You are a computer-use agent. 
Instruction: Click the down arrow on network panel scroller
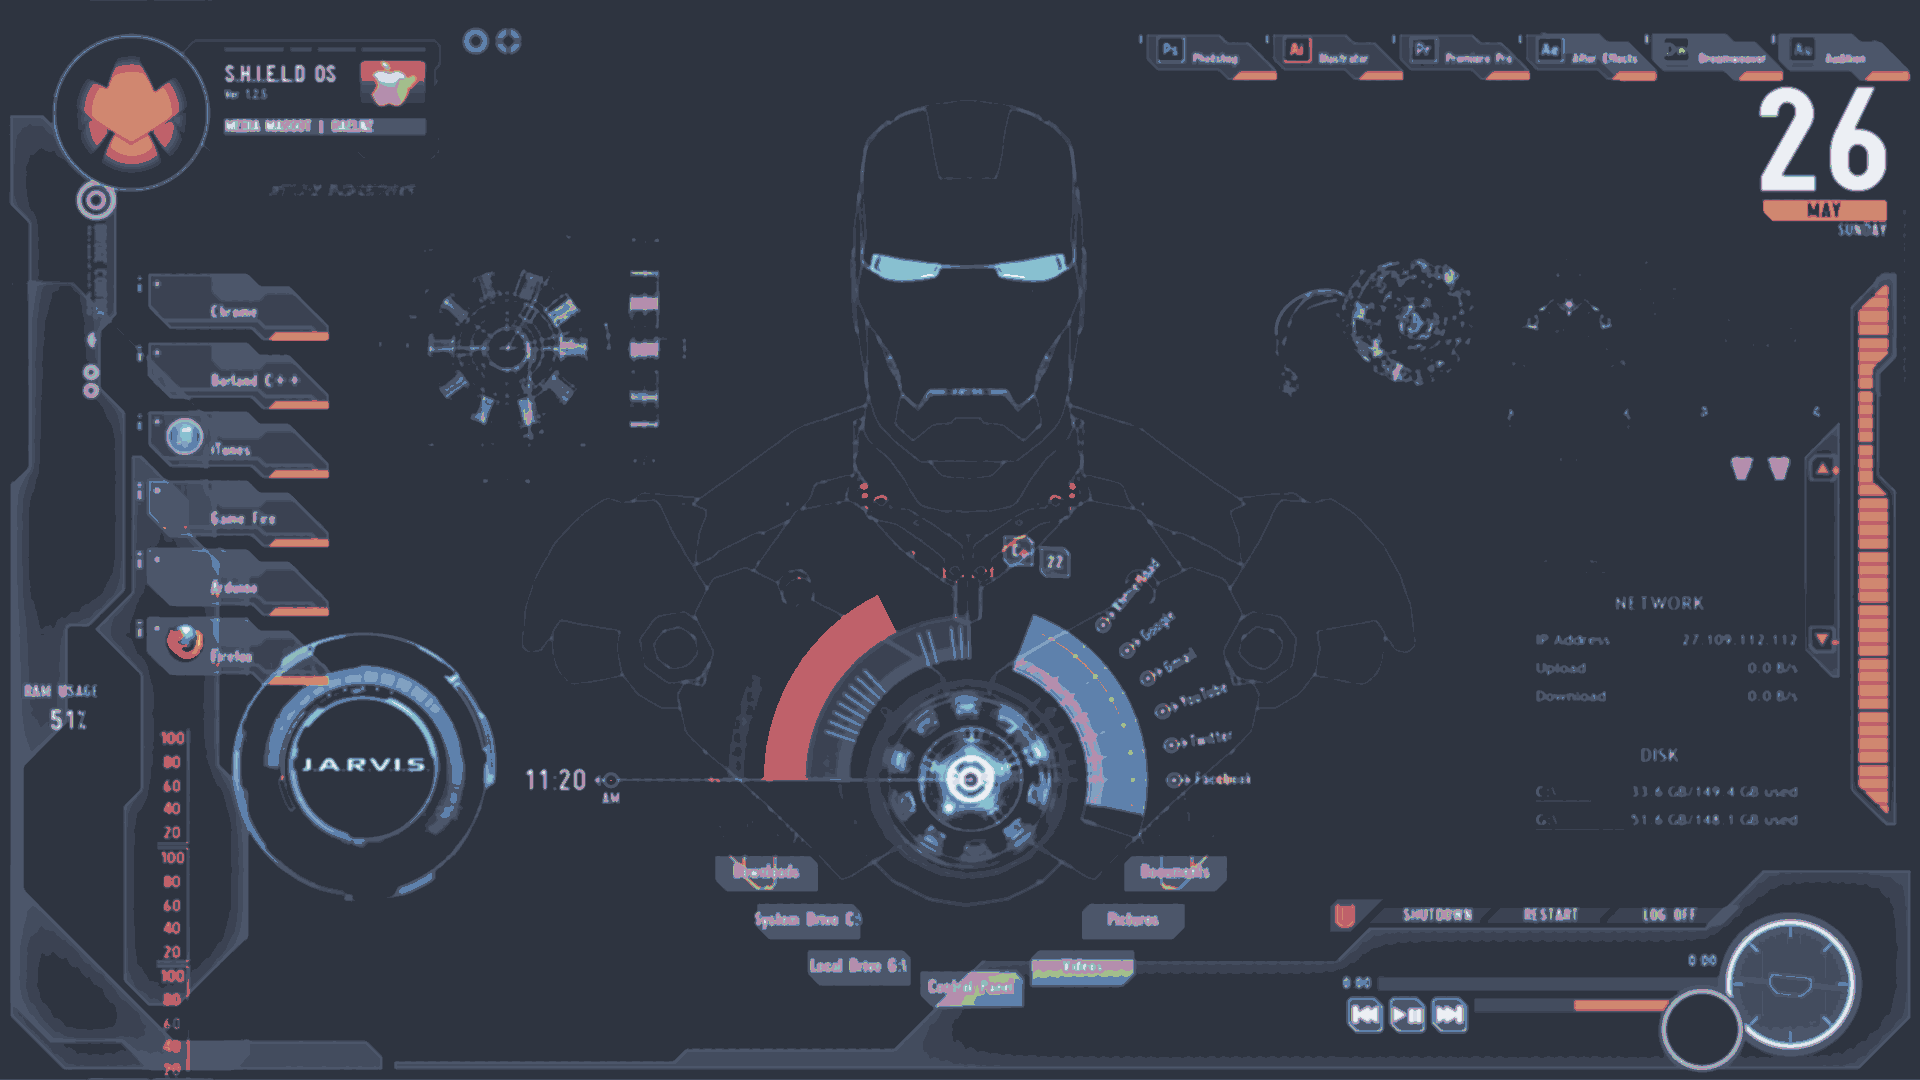[1823, 639]
